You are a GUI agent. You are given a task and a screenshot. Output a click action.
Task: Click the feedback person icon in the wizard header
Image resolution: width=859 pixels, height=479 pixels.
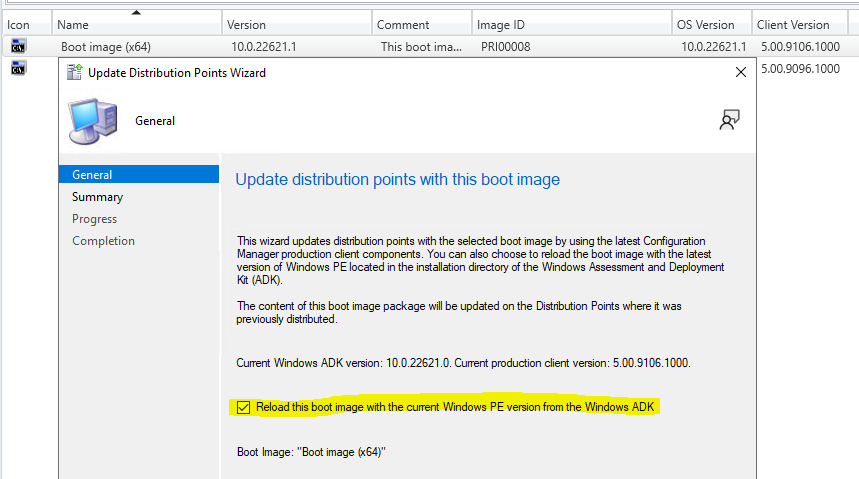tap(729, 120)
